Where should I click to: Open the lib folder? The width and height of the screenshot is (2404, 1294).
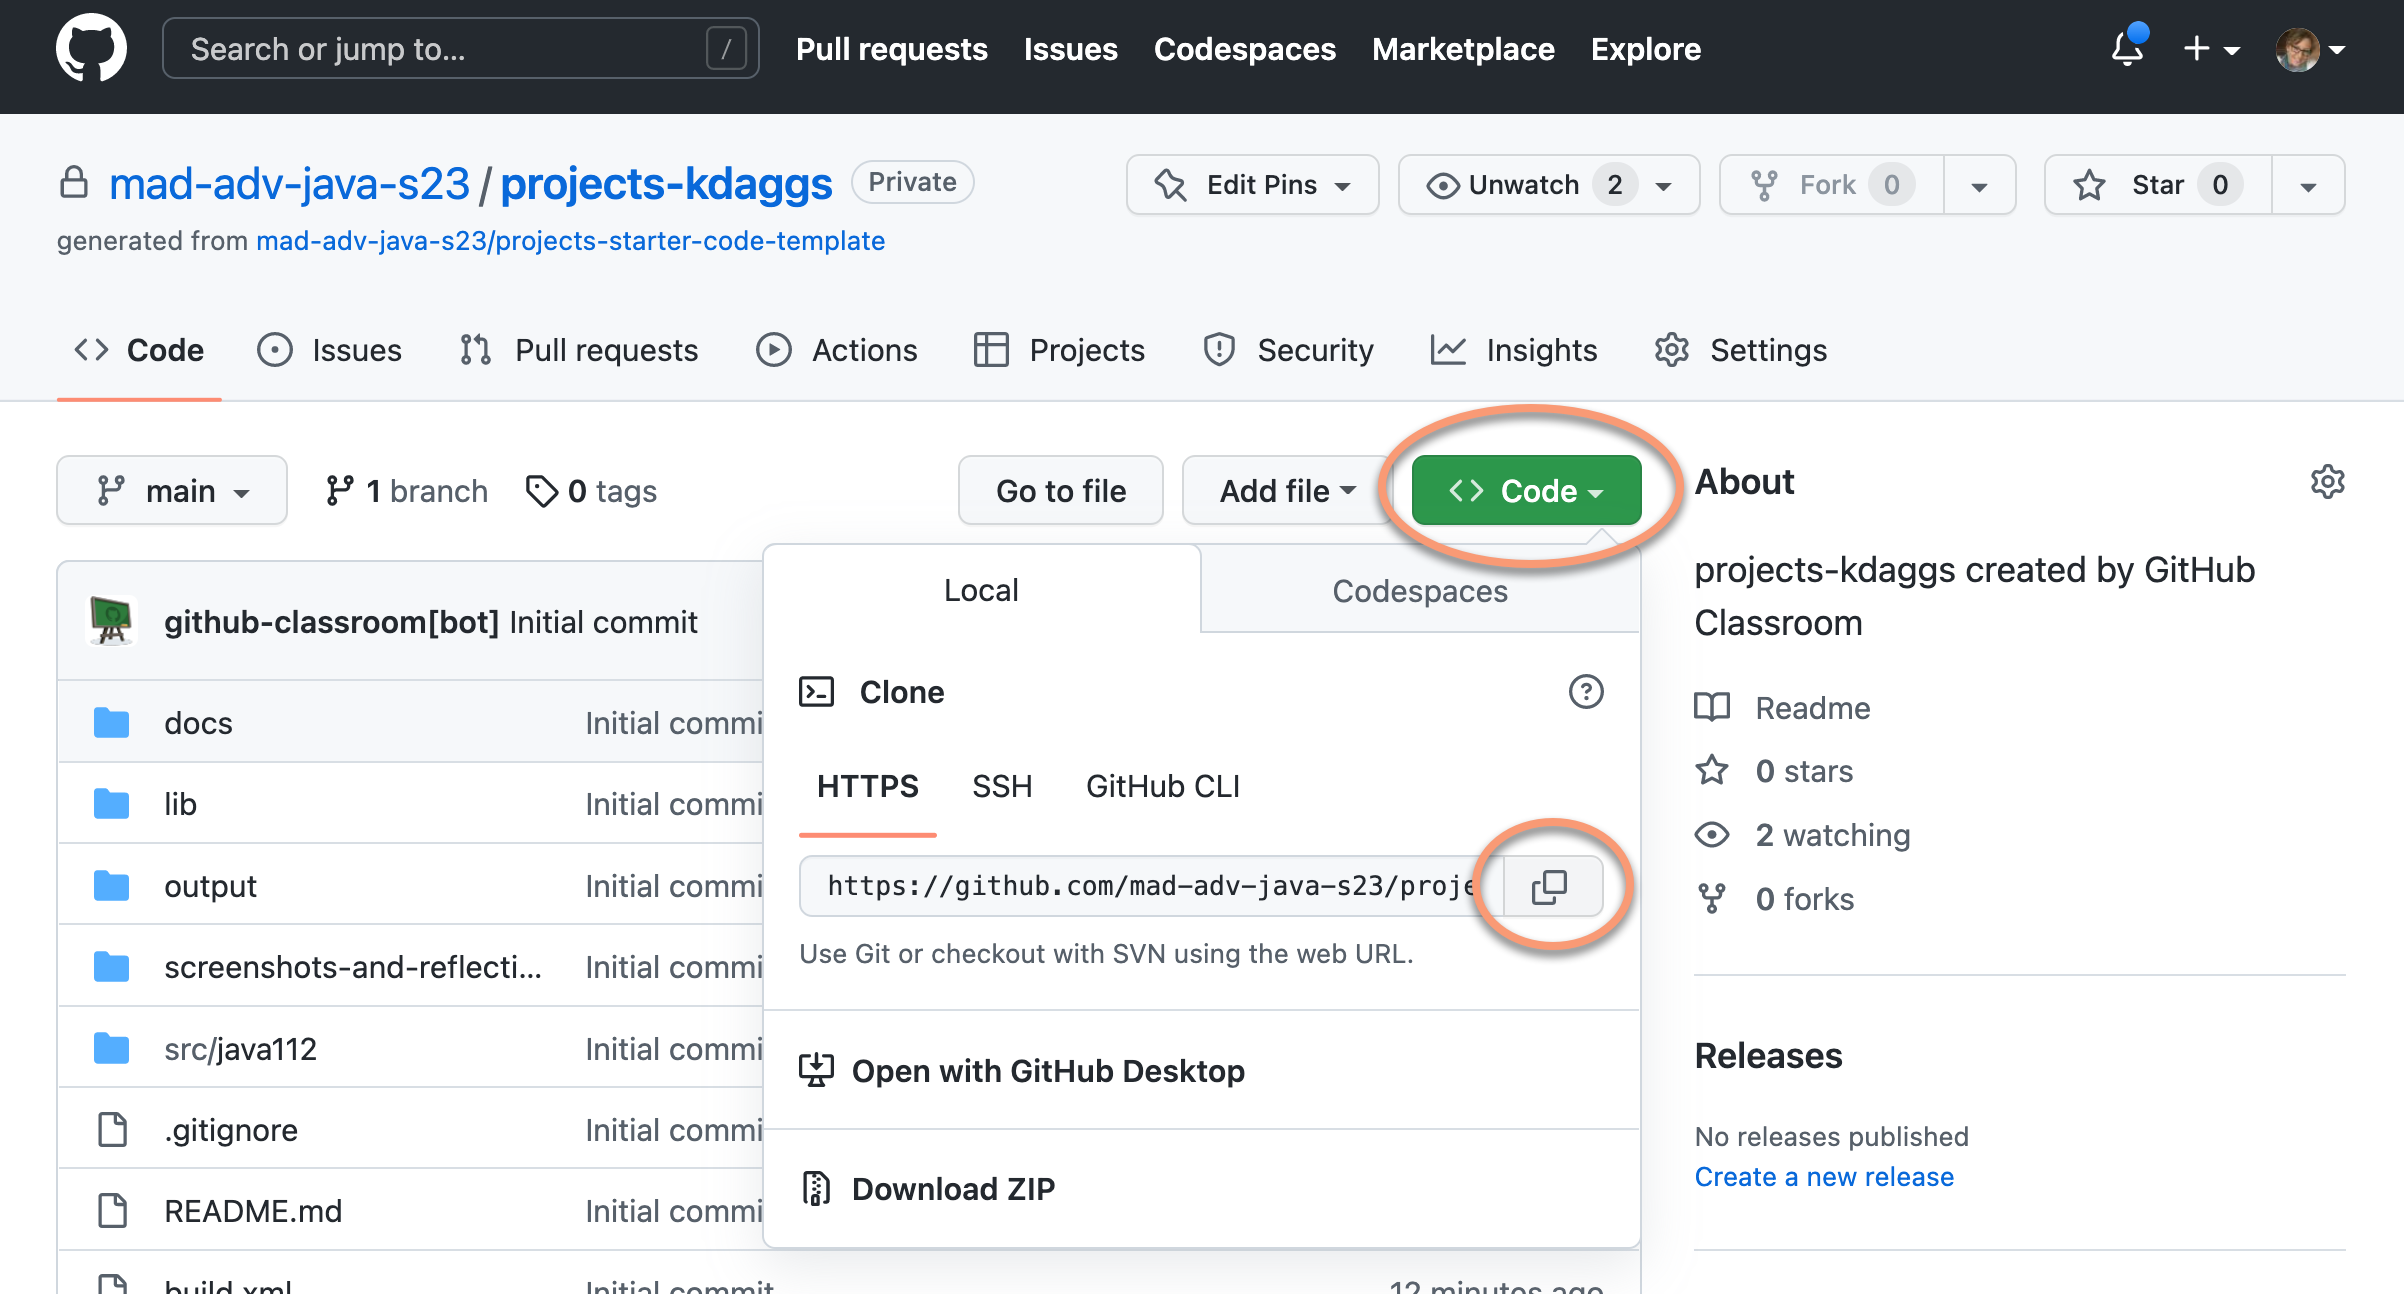180,804
